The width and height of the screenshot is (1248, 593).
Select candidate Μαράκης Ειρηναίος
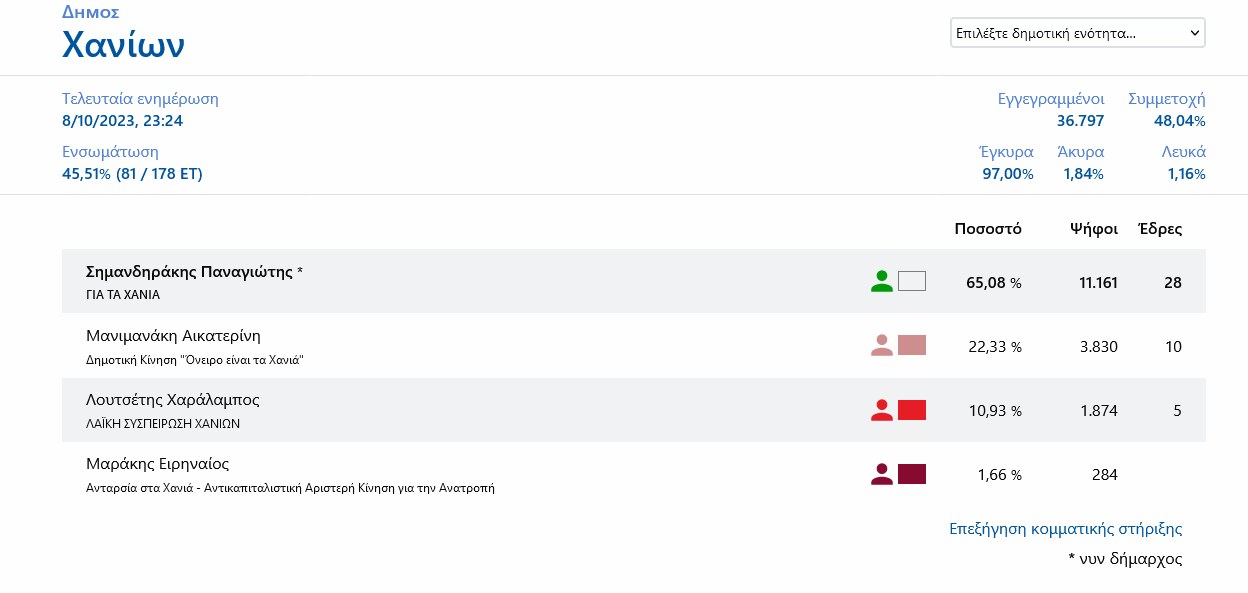click(158, 464)
